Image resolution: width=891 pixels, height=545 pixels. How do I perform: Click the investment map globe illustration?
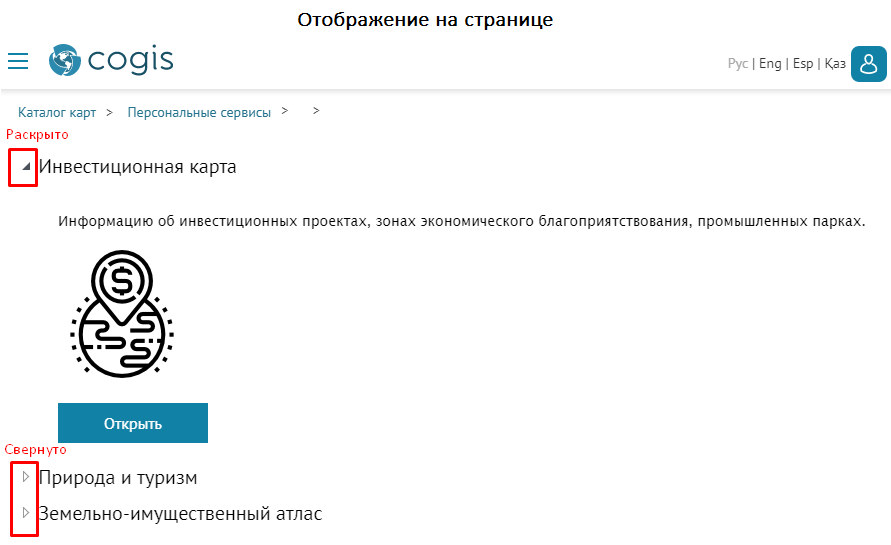point(122,313)
